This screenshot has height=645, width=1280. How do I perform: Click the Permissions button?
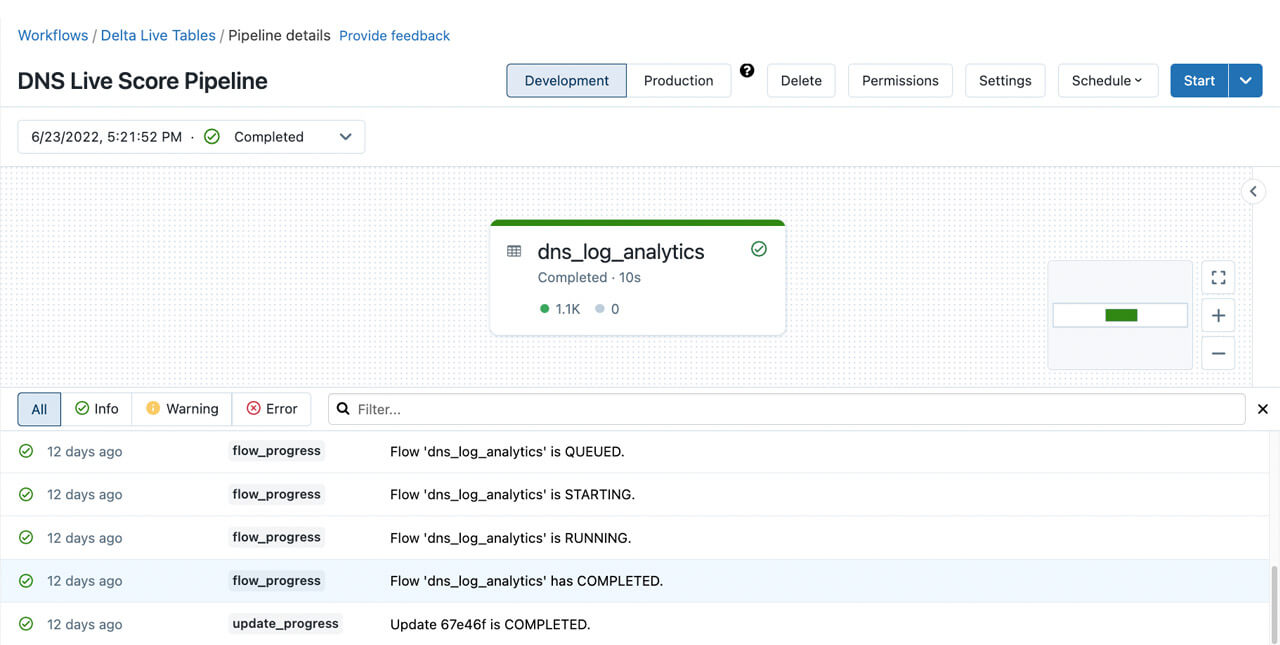click(900, 81)
